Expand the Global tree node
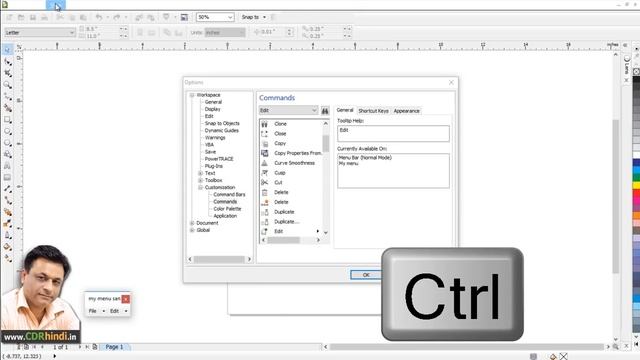Screen dimensions: 640x360 (192, 230)
